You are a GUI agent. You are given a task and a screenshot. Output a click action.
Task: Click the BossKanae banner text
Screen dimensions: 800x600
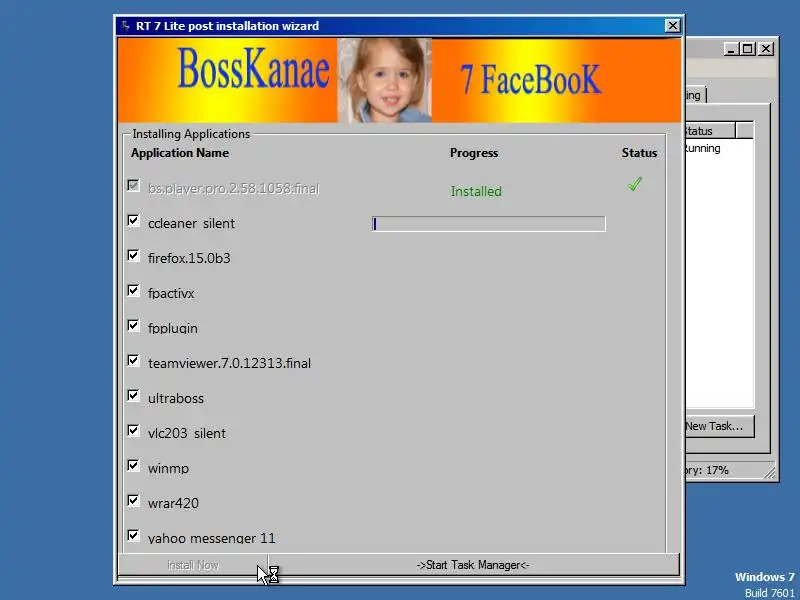pos(254,69)
